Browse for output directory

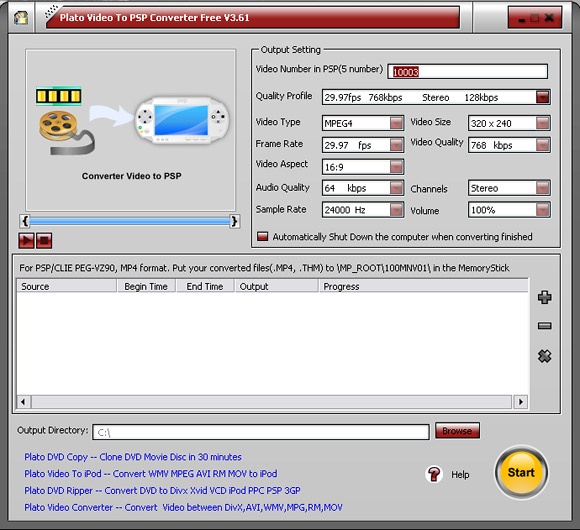point(457,431)
